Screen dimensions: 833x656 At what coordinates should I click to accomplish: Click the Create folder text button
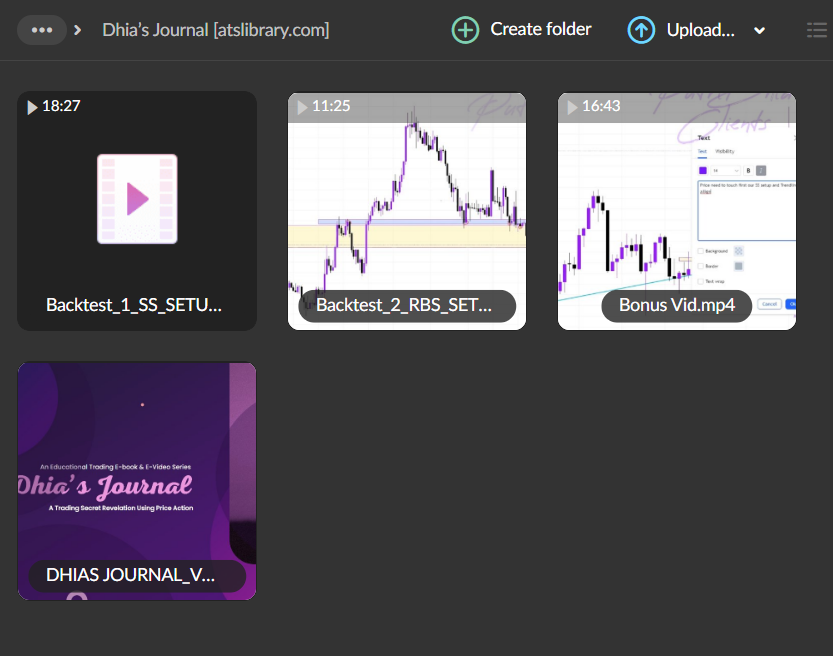coord(540,30)
